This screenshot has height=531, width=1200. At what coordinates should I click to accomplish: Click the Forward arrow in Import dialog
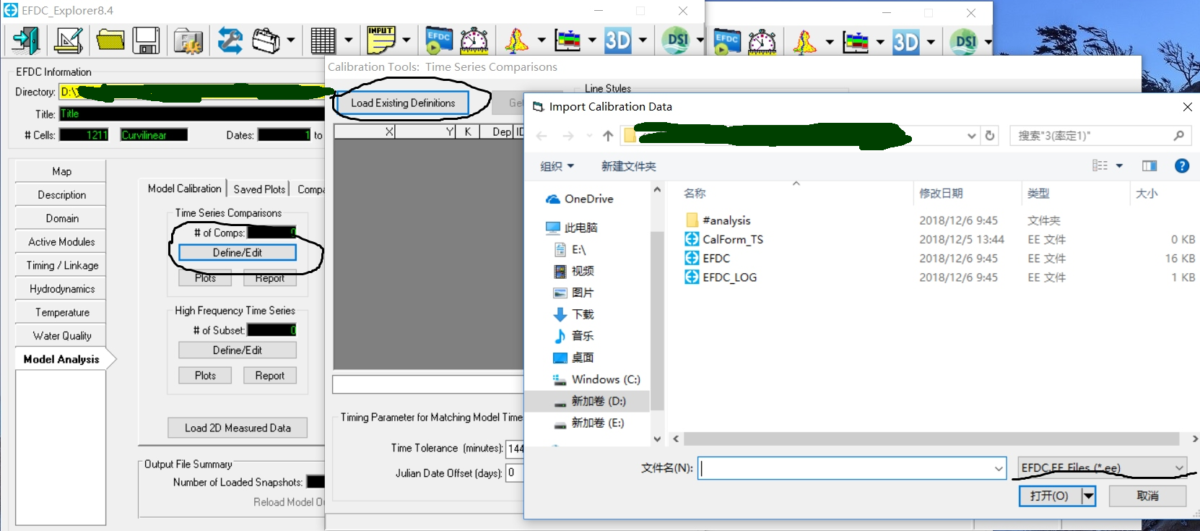[x=568, y=135]
